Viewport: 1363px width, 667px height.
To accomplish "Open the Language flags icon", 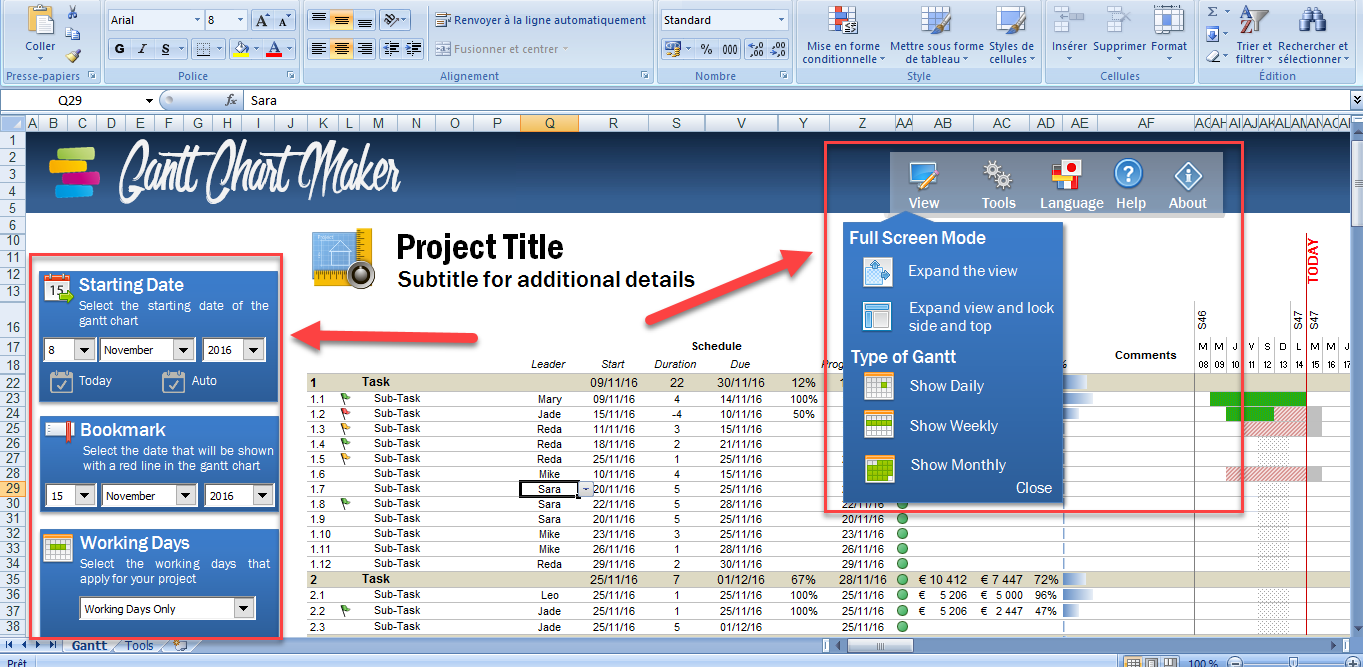I will (1068, 176).
